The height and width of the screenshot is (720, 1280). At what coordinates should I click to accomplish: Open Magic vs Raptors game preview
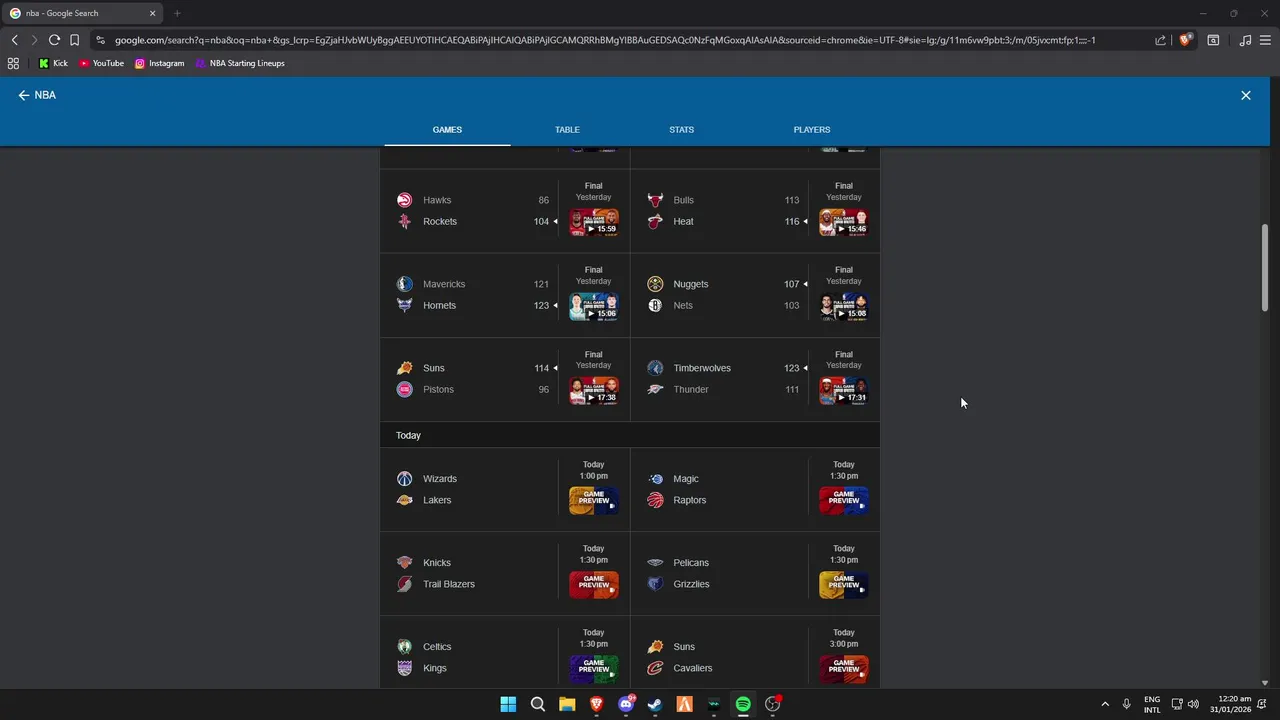point(844,500)
